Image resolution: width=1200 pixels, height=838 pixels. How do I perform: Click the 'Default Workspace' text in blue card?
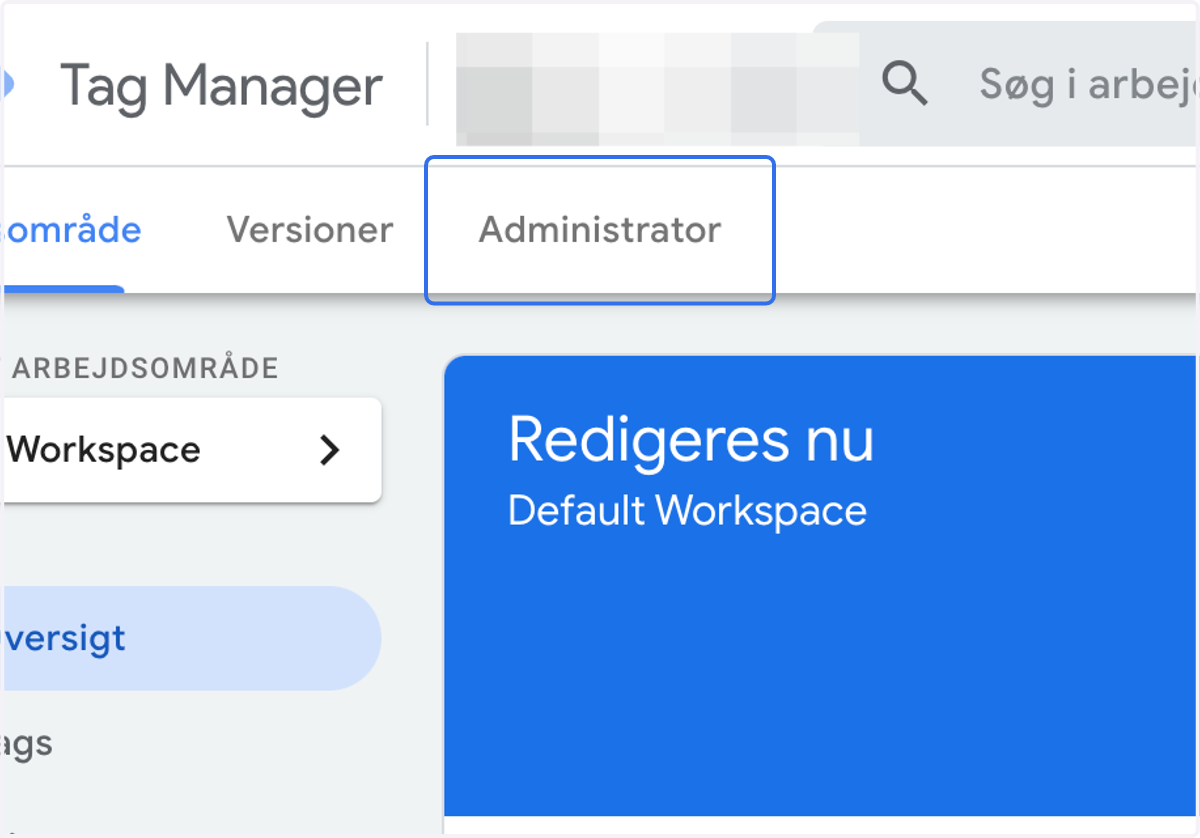[687, 511]
